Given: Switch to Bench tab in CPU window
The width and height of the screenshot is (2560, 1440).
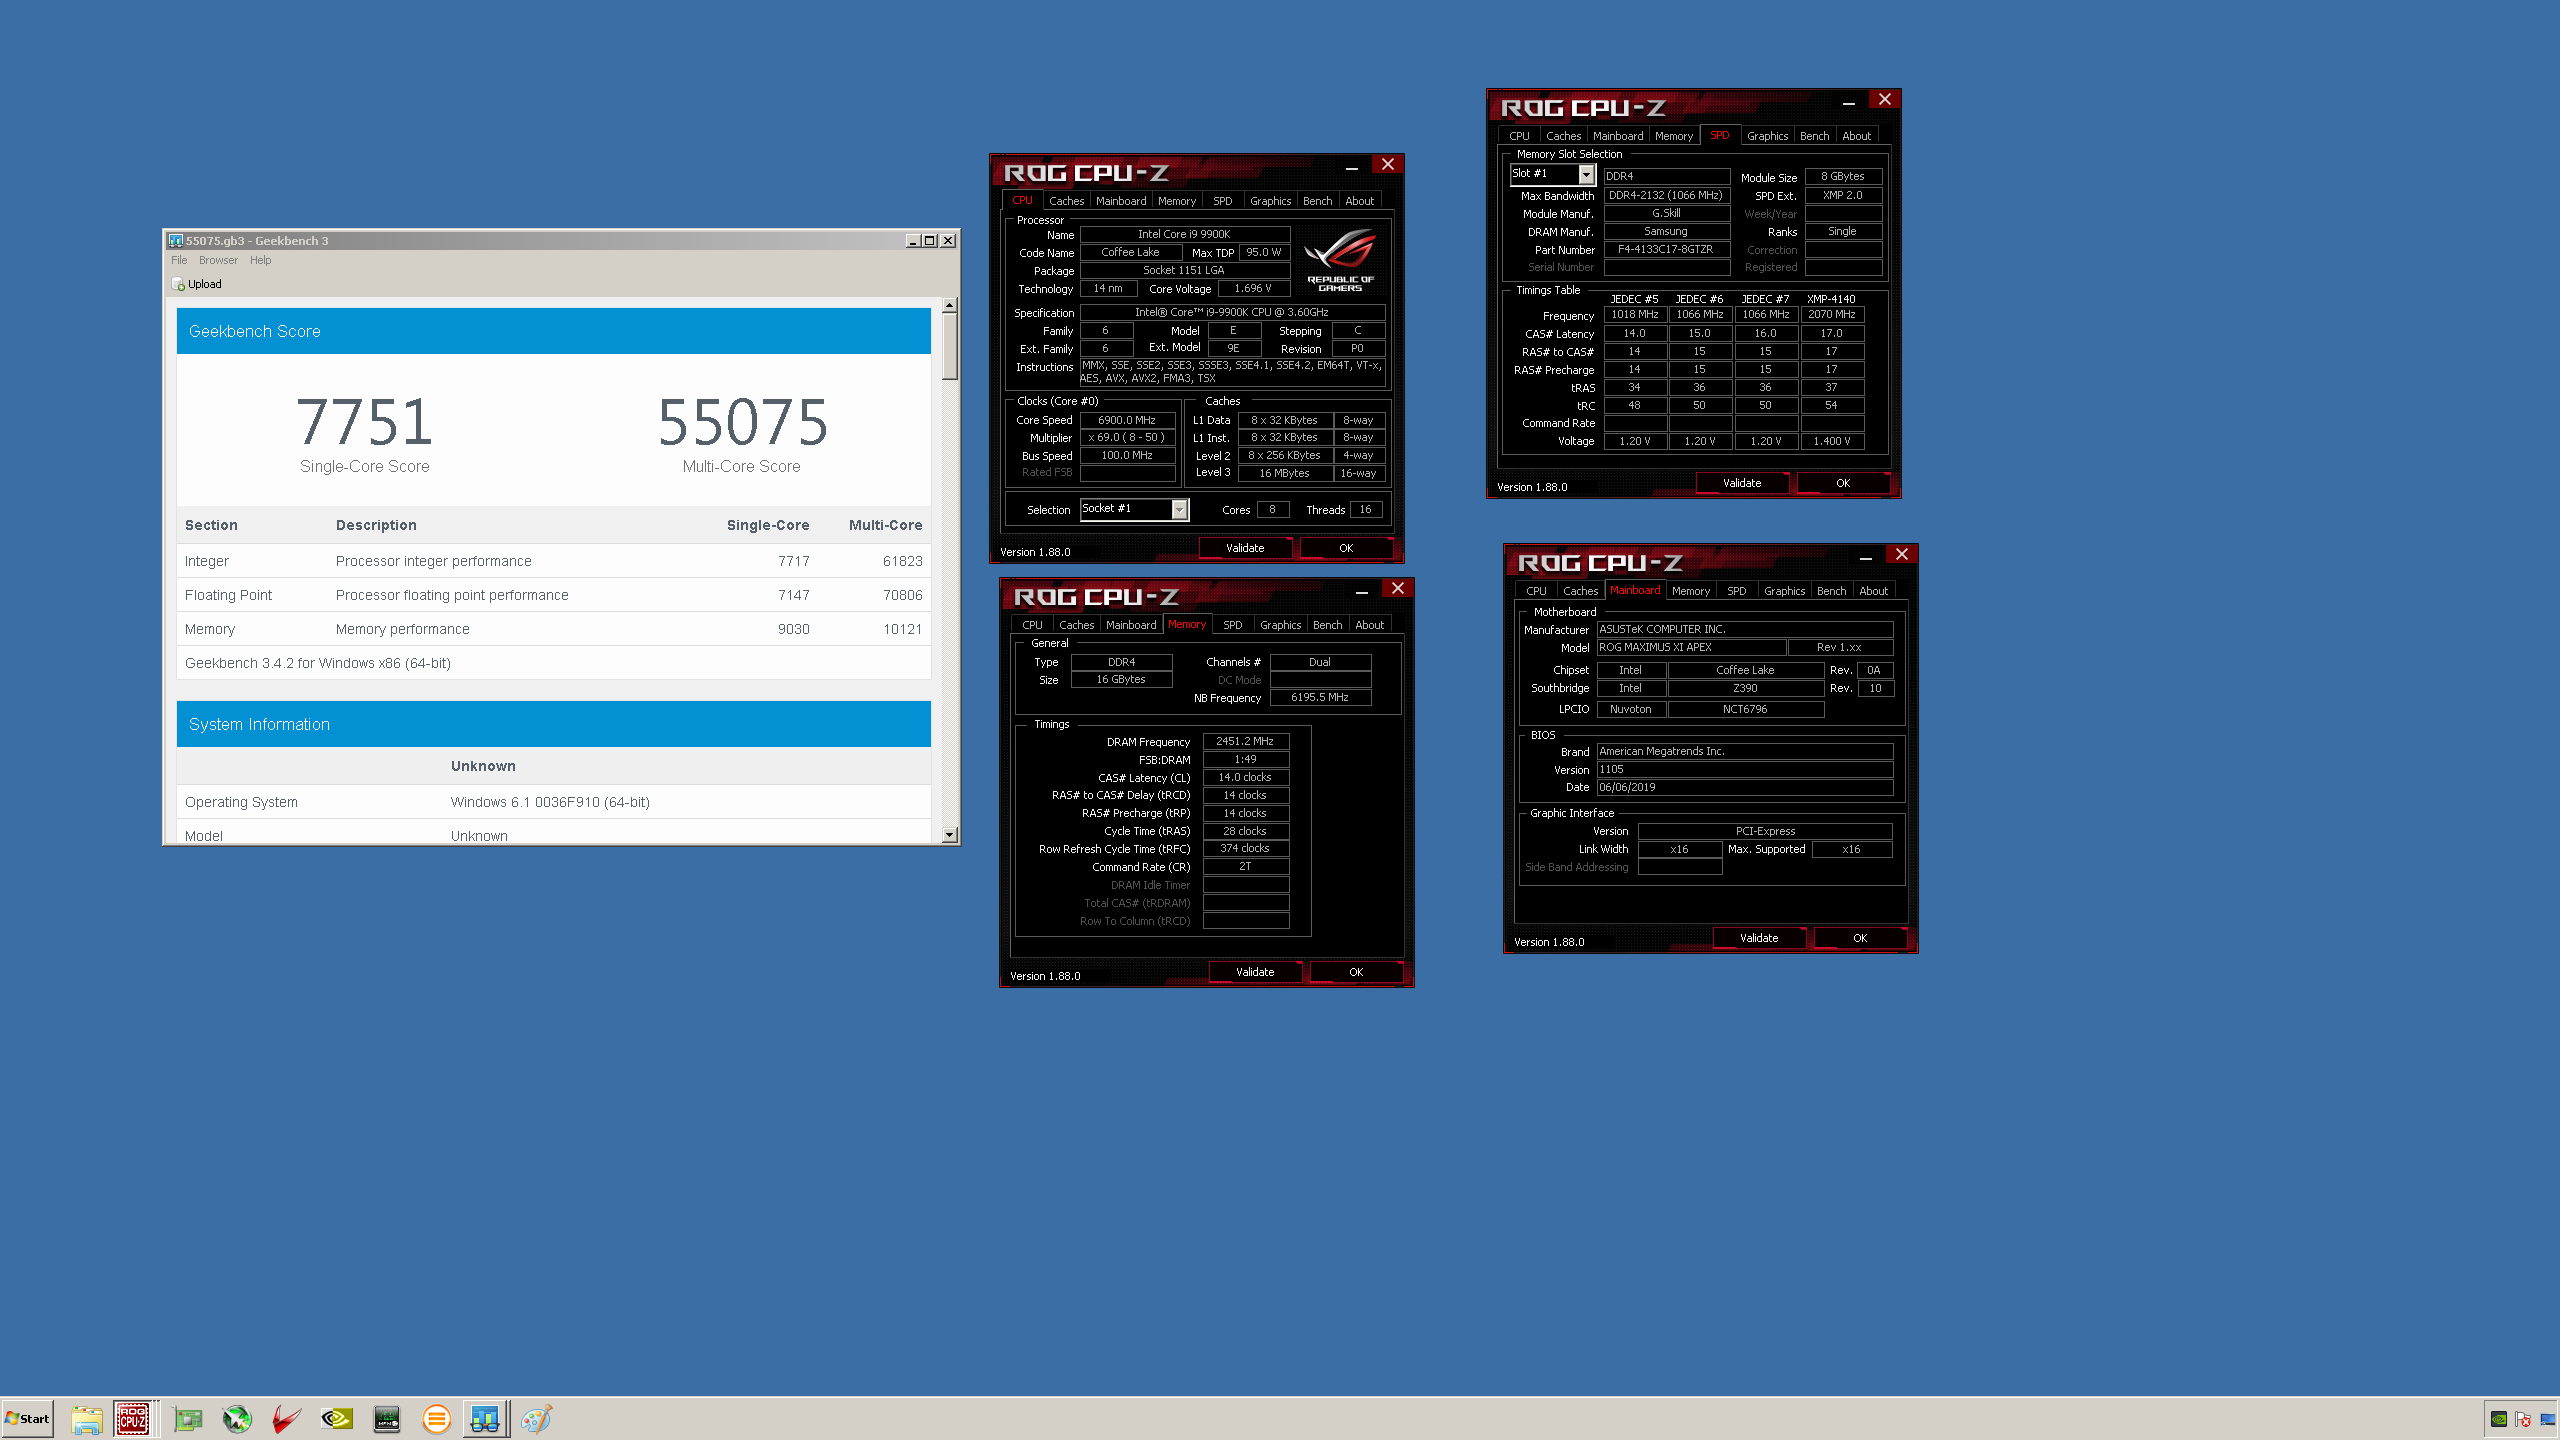Looking at the screenshot, I should click(x=1317, y=201).
